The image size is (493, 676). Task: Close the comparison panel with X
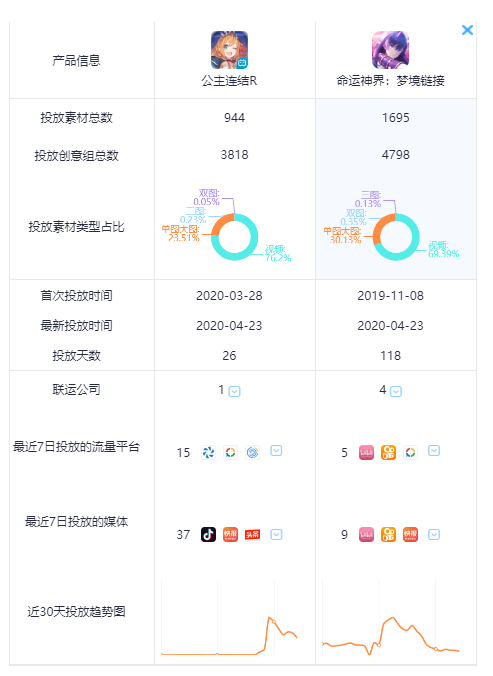click(x=468, y=30)
